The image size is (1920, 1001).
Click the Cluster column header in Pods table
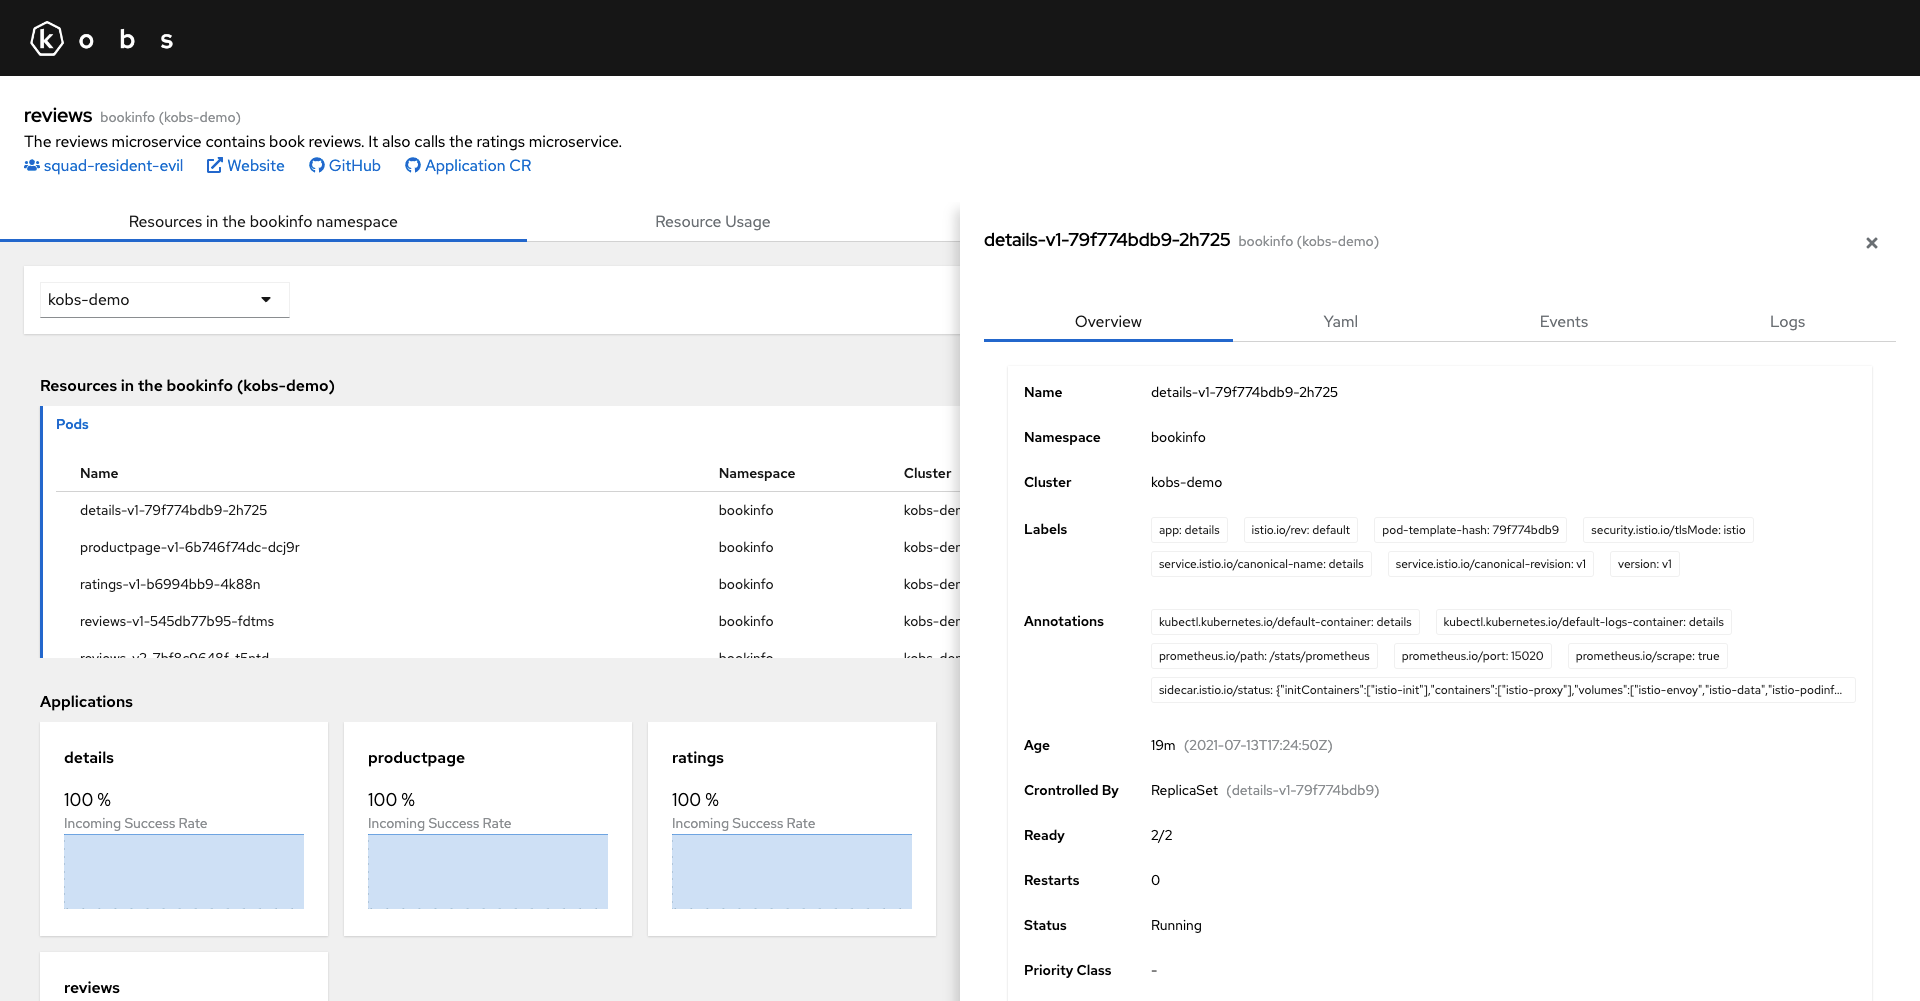pos(928,474)
